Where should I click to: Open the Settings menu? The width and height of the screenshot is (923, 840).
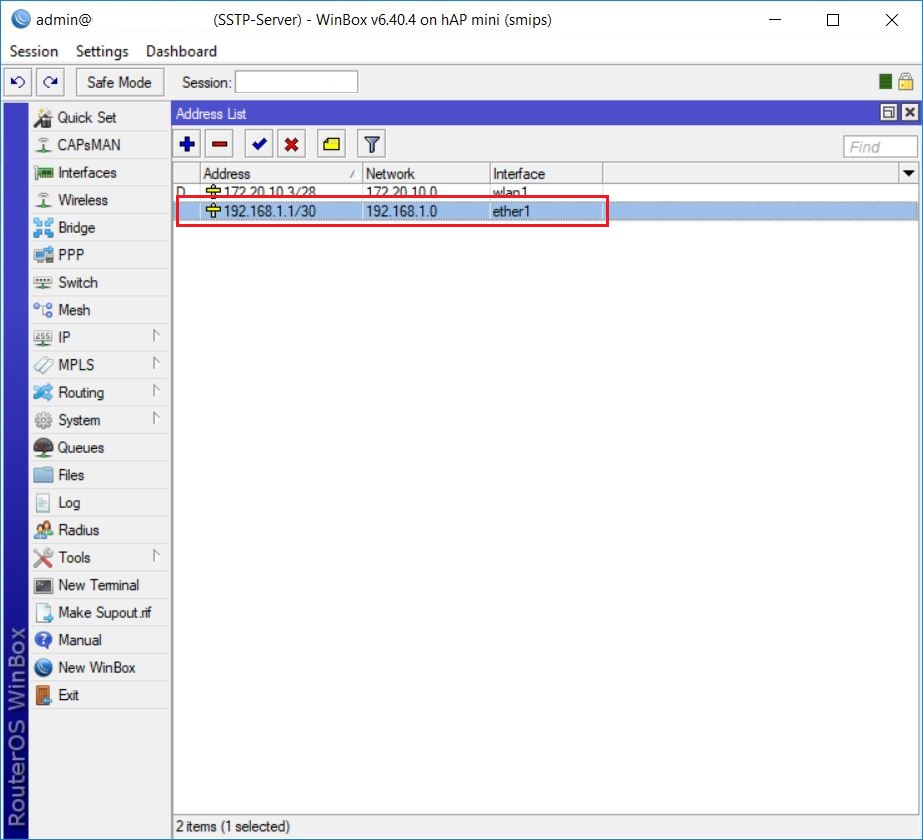click(102, 51)
